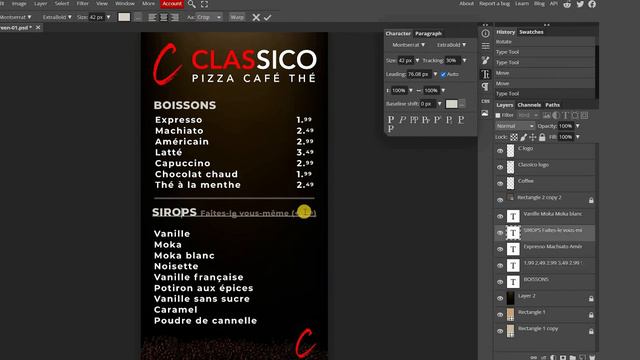The image size is (640, 360).
Task: Apply faux bold style P icon
Action: (391, 120)
